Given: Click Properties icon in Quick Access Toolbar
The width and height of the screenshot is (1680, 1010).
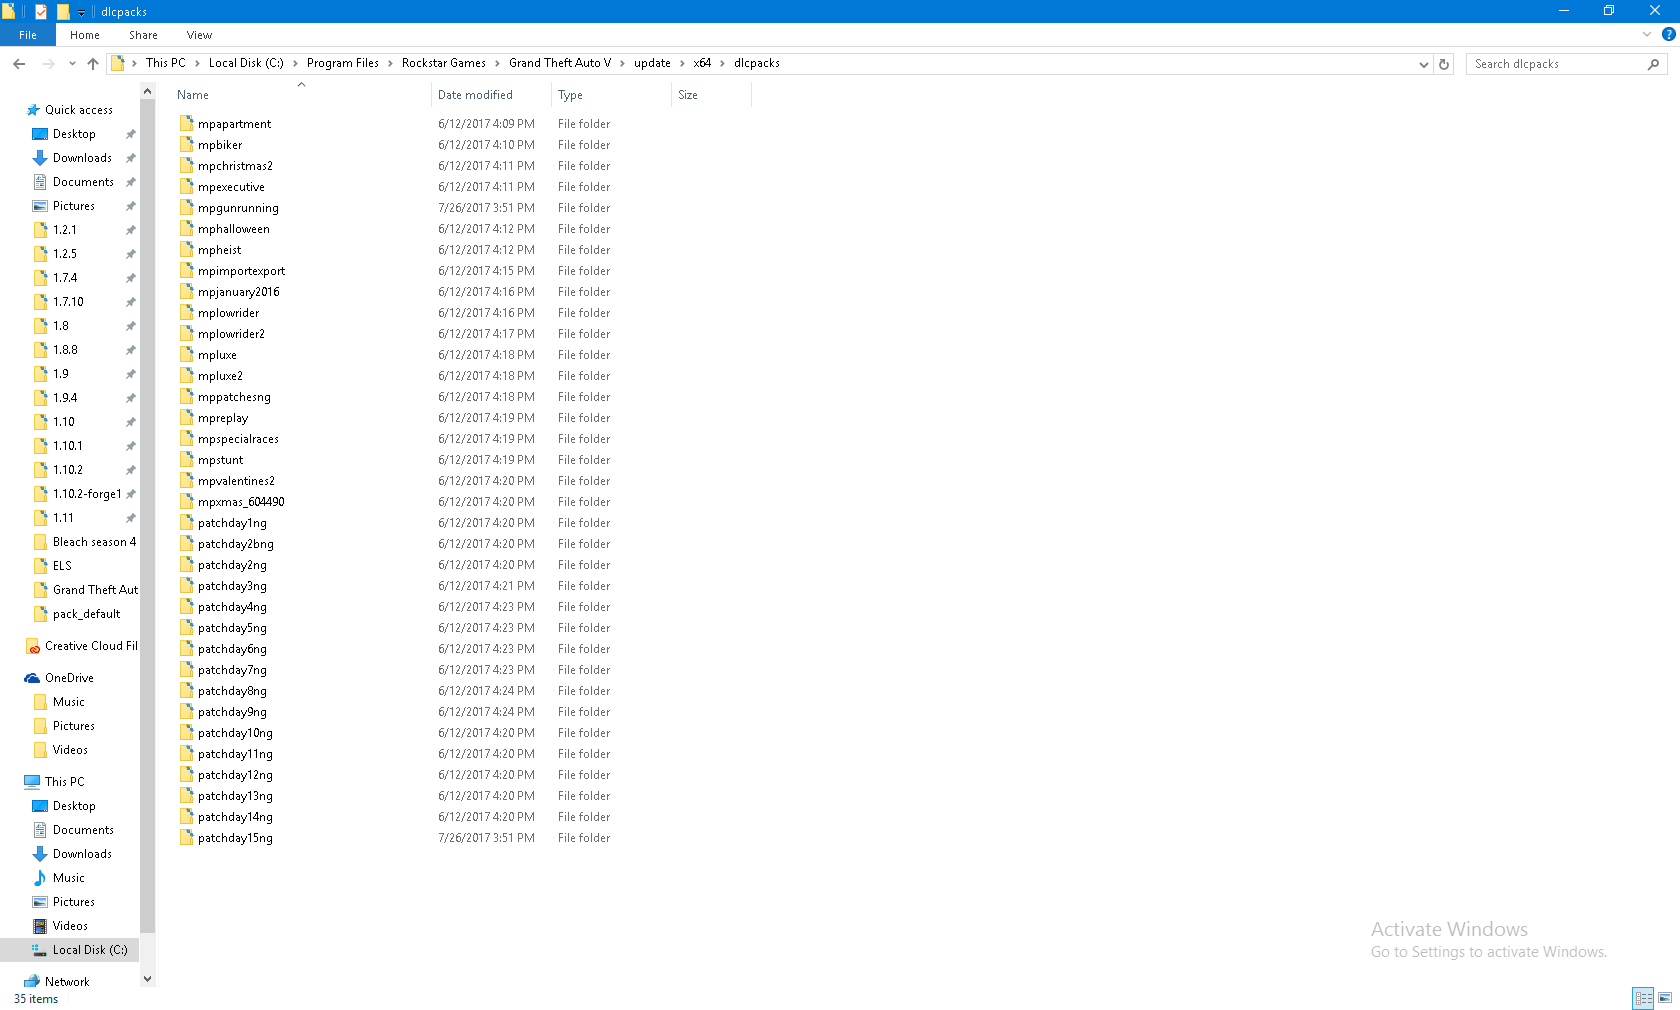Looking at the screenshot, I should pos(41,12).
